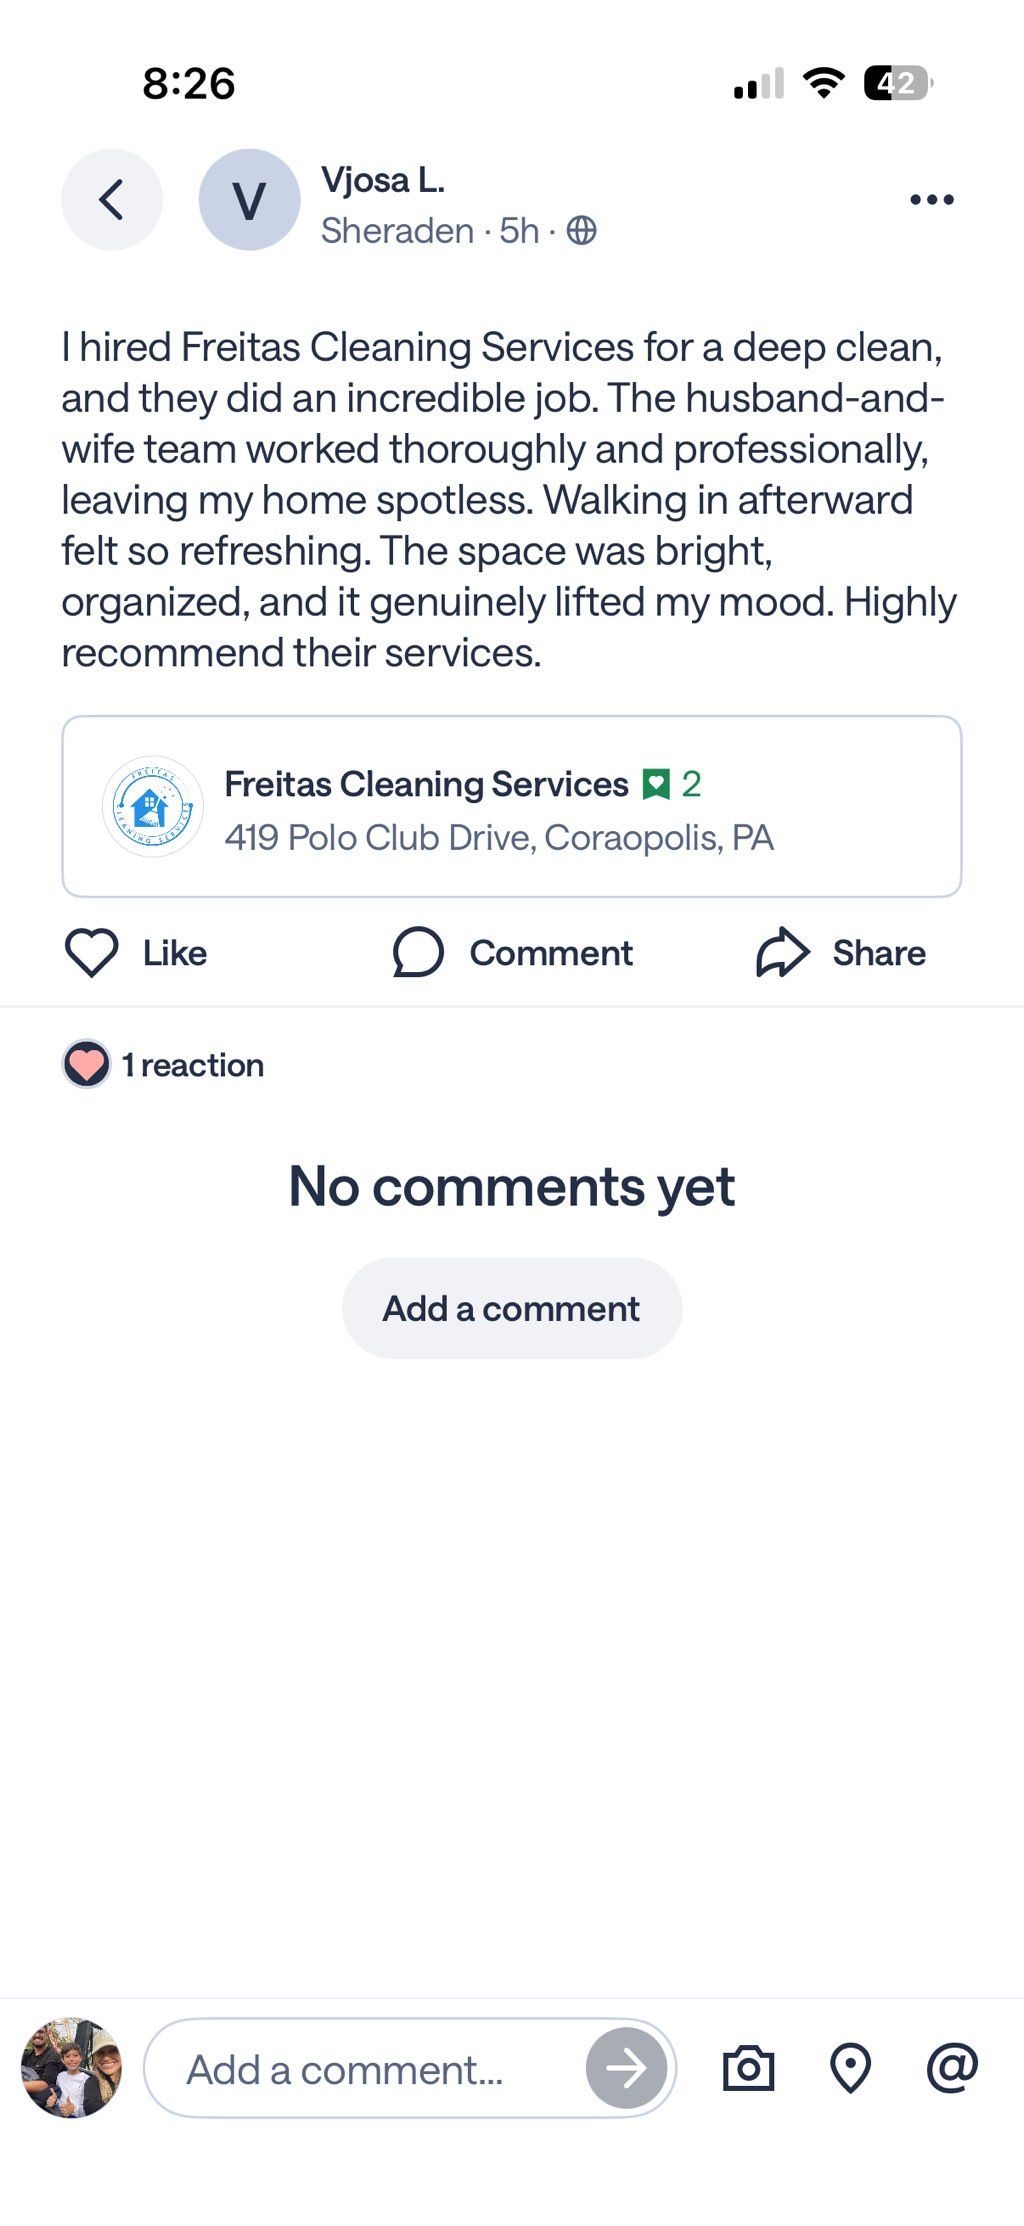Add location with the pin icon
This screenshot has height=2226, width=1024.
tap(850, 2068)
